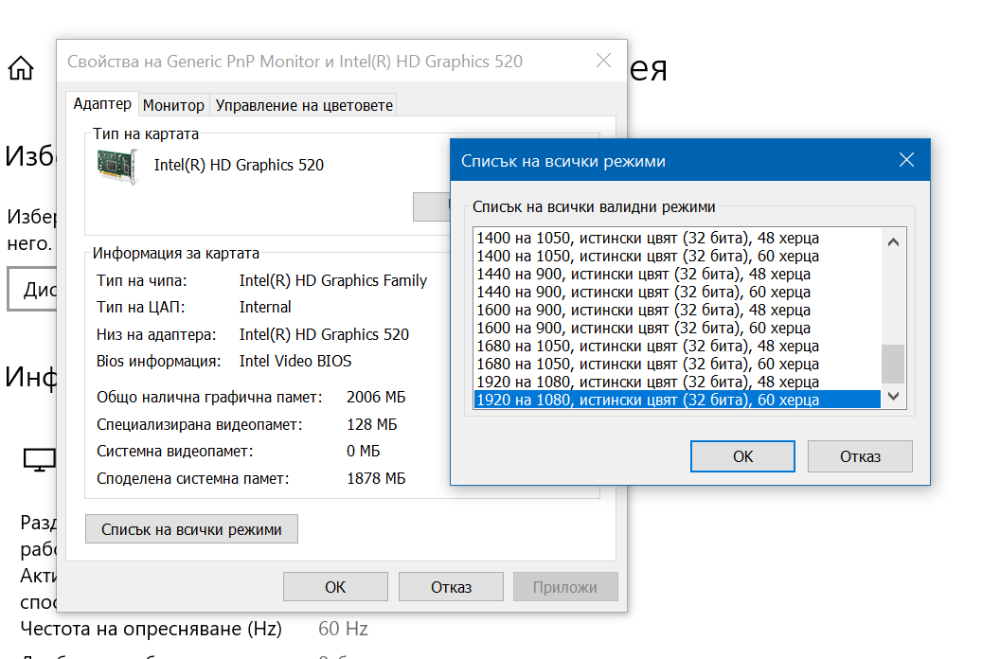Screen dimensions: 1000x659
Task: Click Отказ in the adapter properties dialog
Action: [451, 586]
